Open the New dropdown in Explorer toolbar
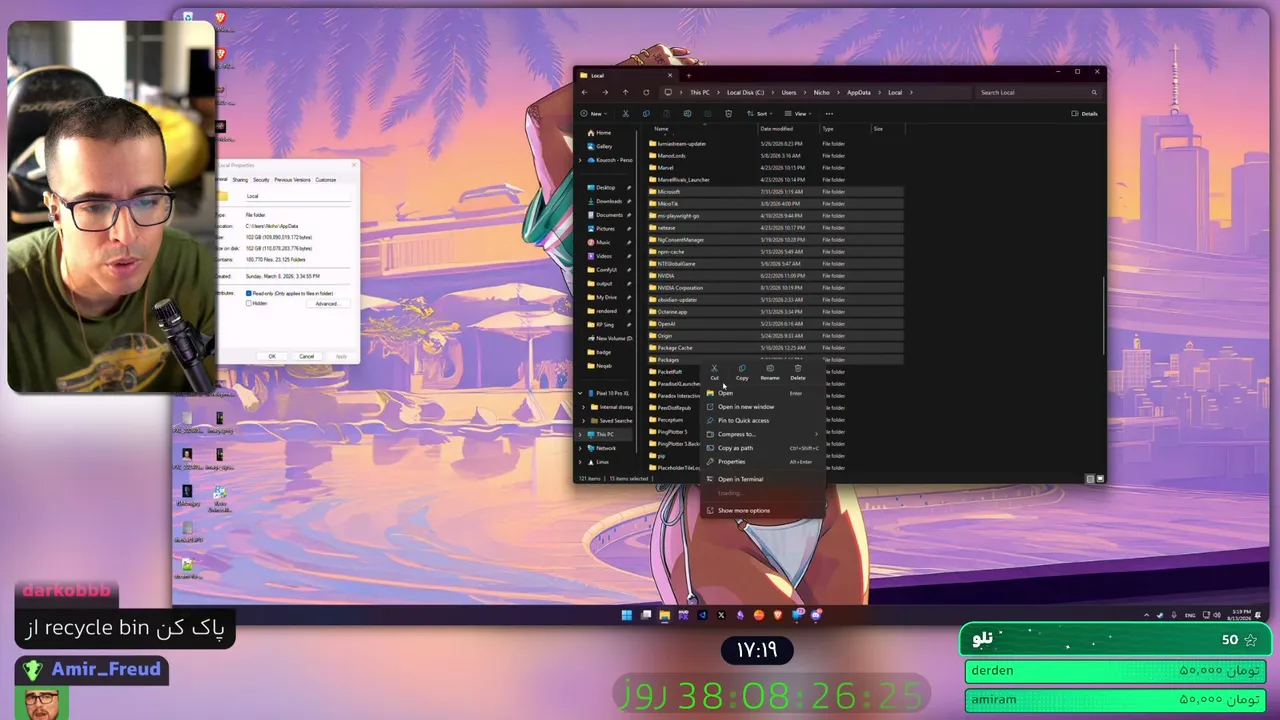1280x720 pixels. click(594, 113)
